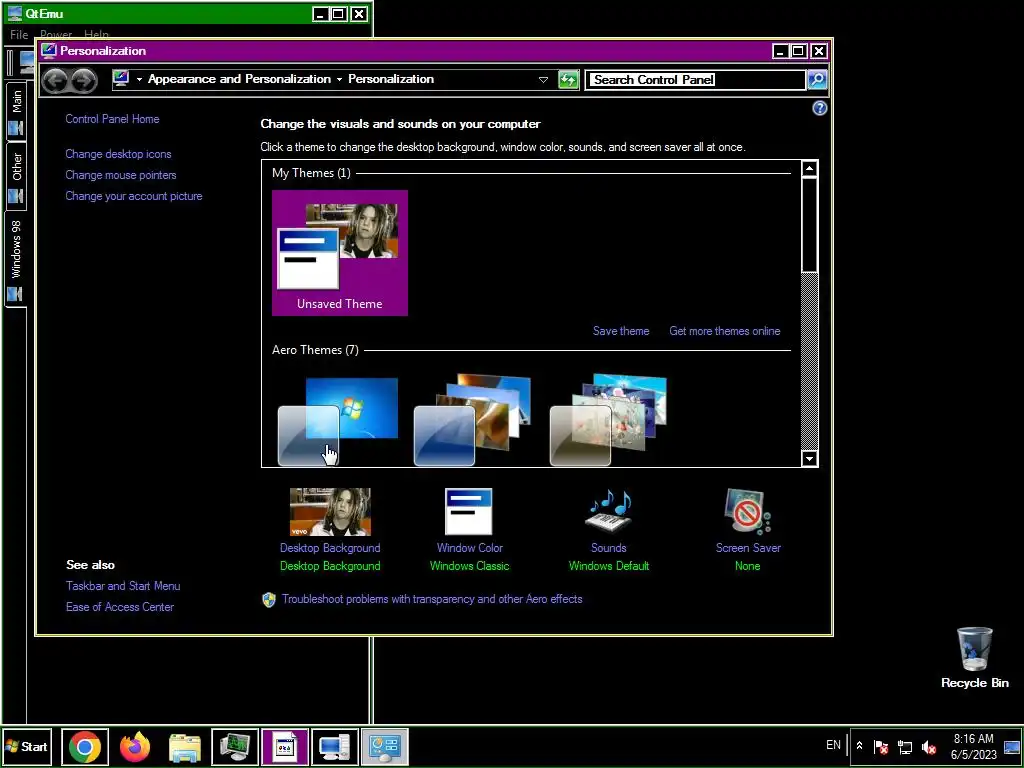Click the network tray icon
Image resolution: width=1024 pixels, height=768 pixels.
[x=905, y=746]
